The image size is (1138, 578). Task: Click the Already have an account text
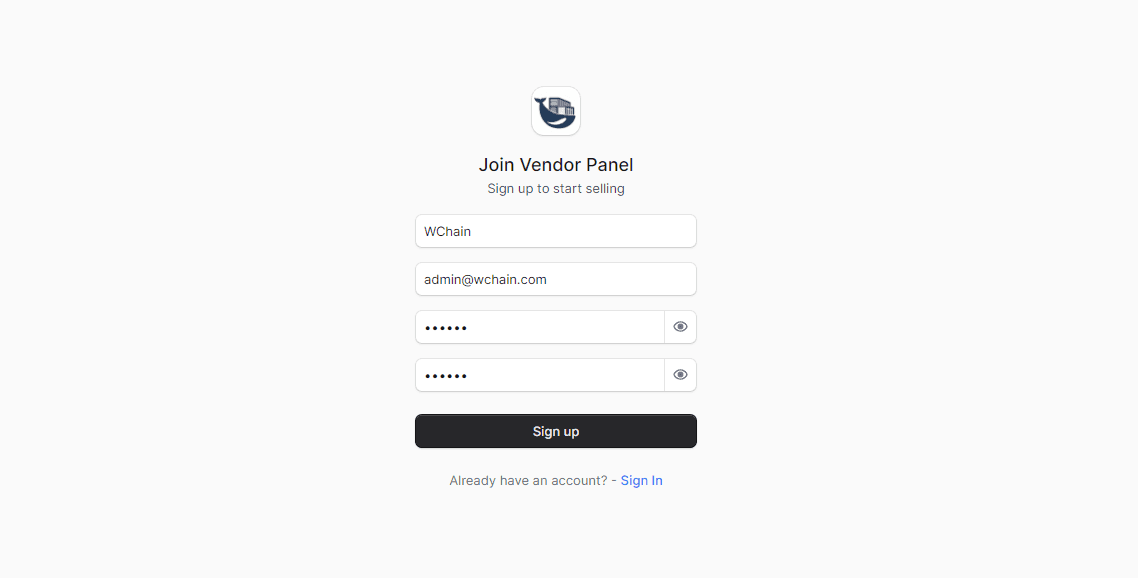tap(528, 481)
